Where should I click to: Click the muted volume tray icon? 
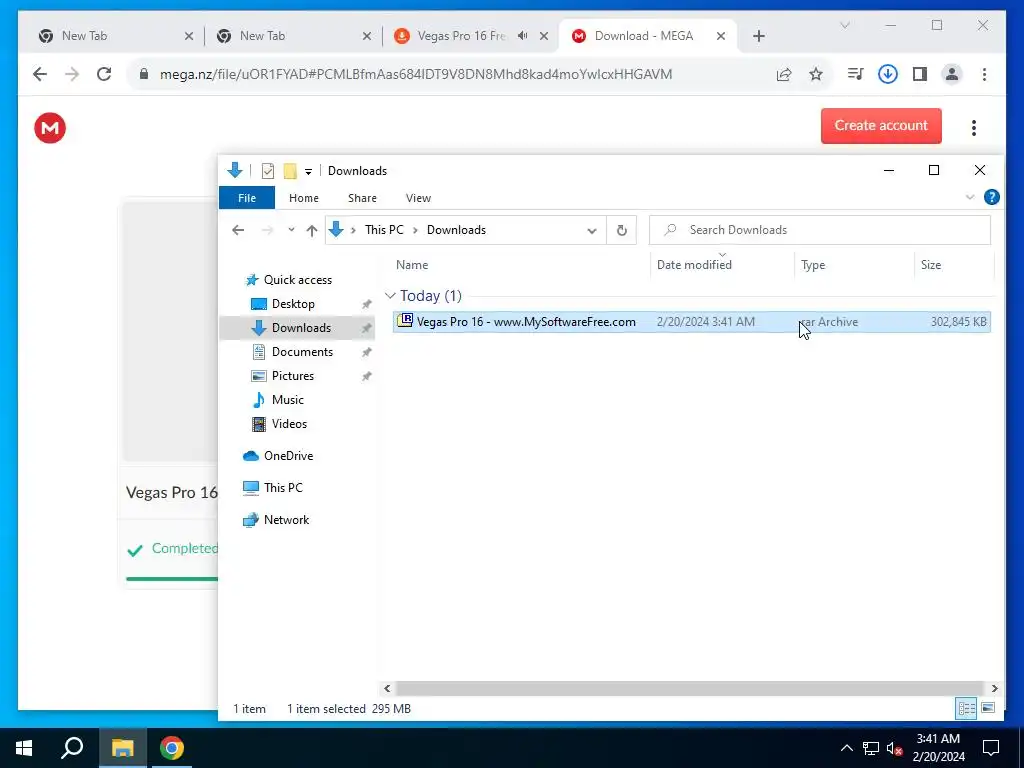click(894, 748)
